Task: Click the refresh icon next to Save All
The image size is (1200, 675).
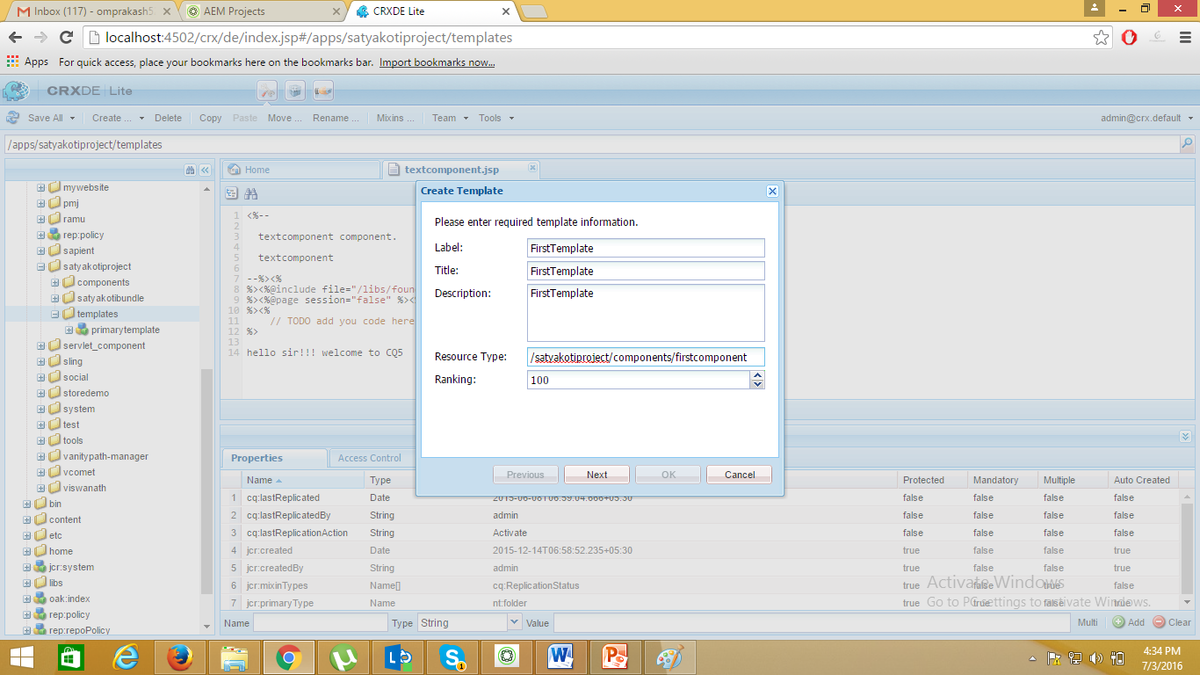Action: [14, 118]
